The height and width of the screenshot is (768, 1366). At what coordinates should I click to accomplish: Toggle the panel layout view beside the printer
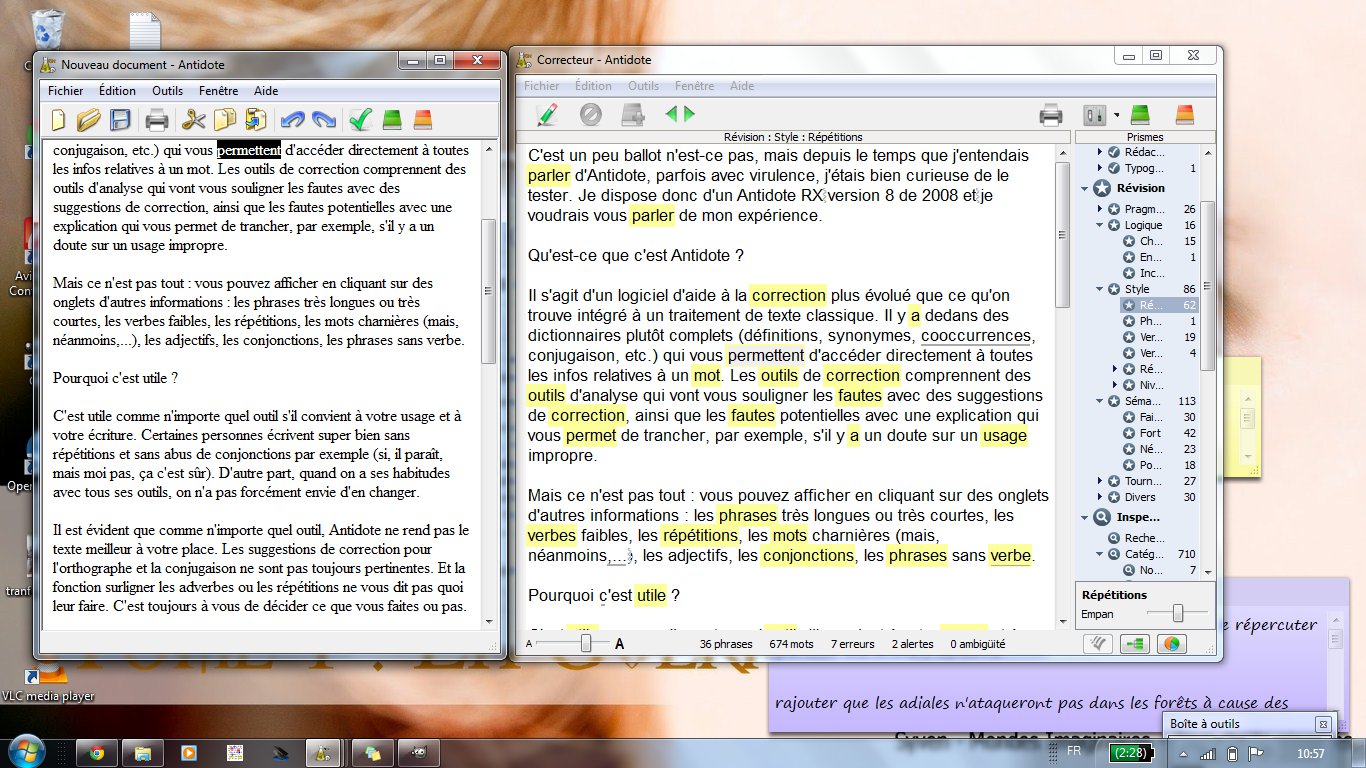tap(1095, 113)
